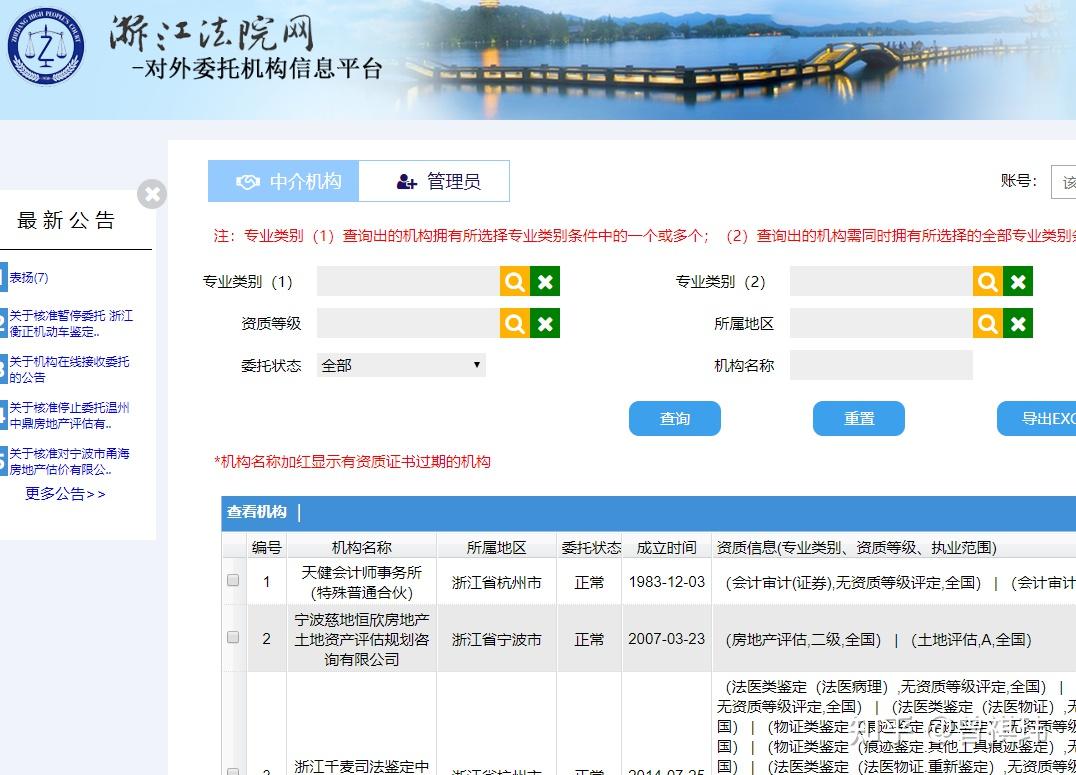Click the glasses icon on the 中介机构 tab

click(250, 181)
